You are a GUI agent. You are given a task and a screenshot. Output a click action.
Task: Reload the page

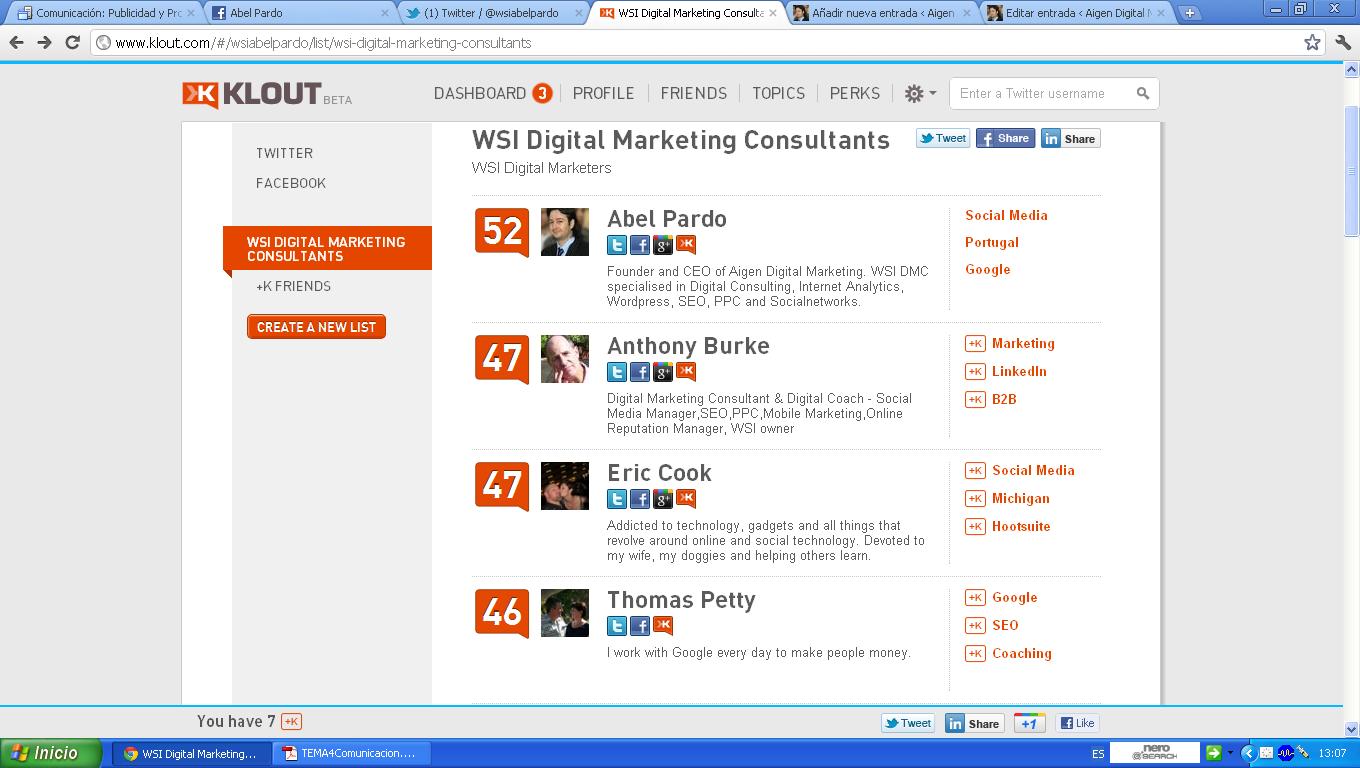click(72, 42)
